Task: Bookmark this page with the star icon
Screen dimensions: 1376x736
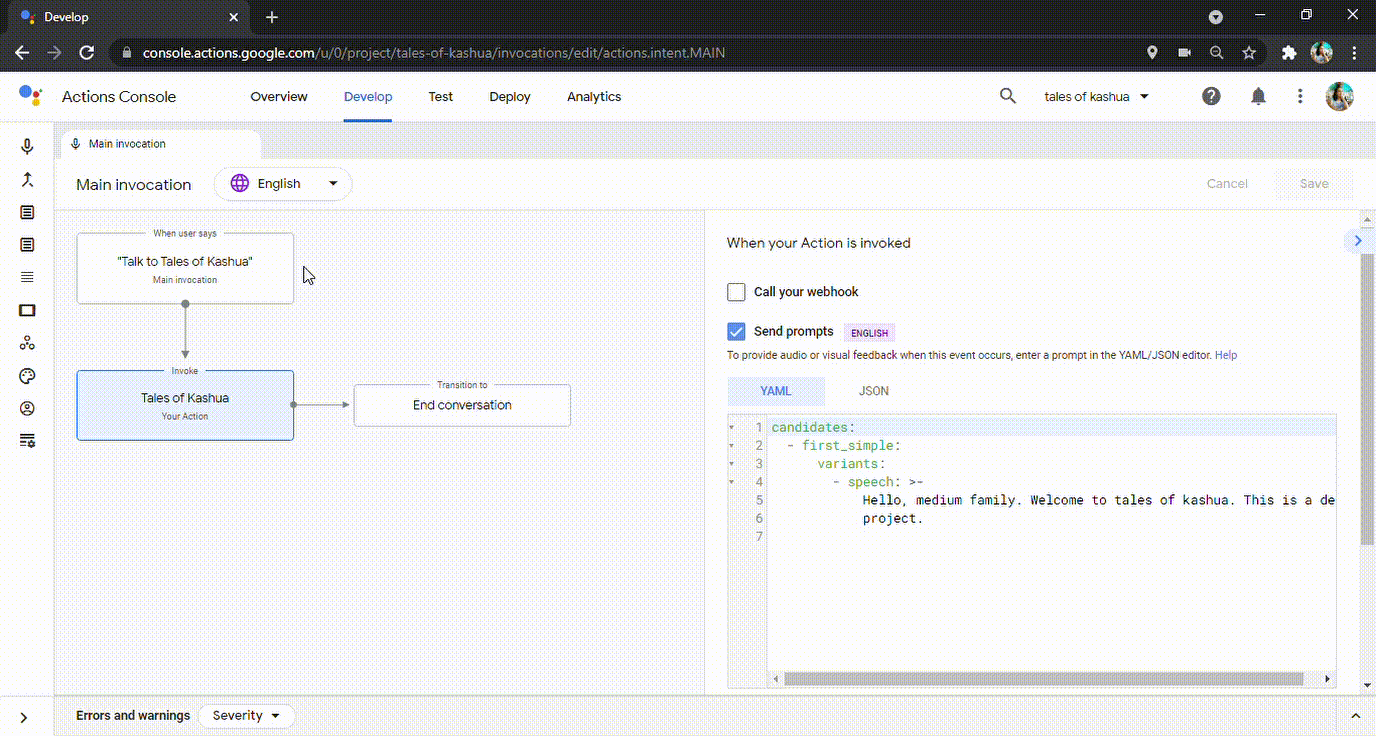Action: pos(1249,53)
